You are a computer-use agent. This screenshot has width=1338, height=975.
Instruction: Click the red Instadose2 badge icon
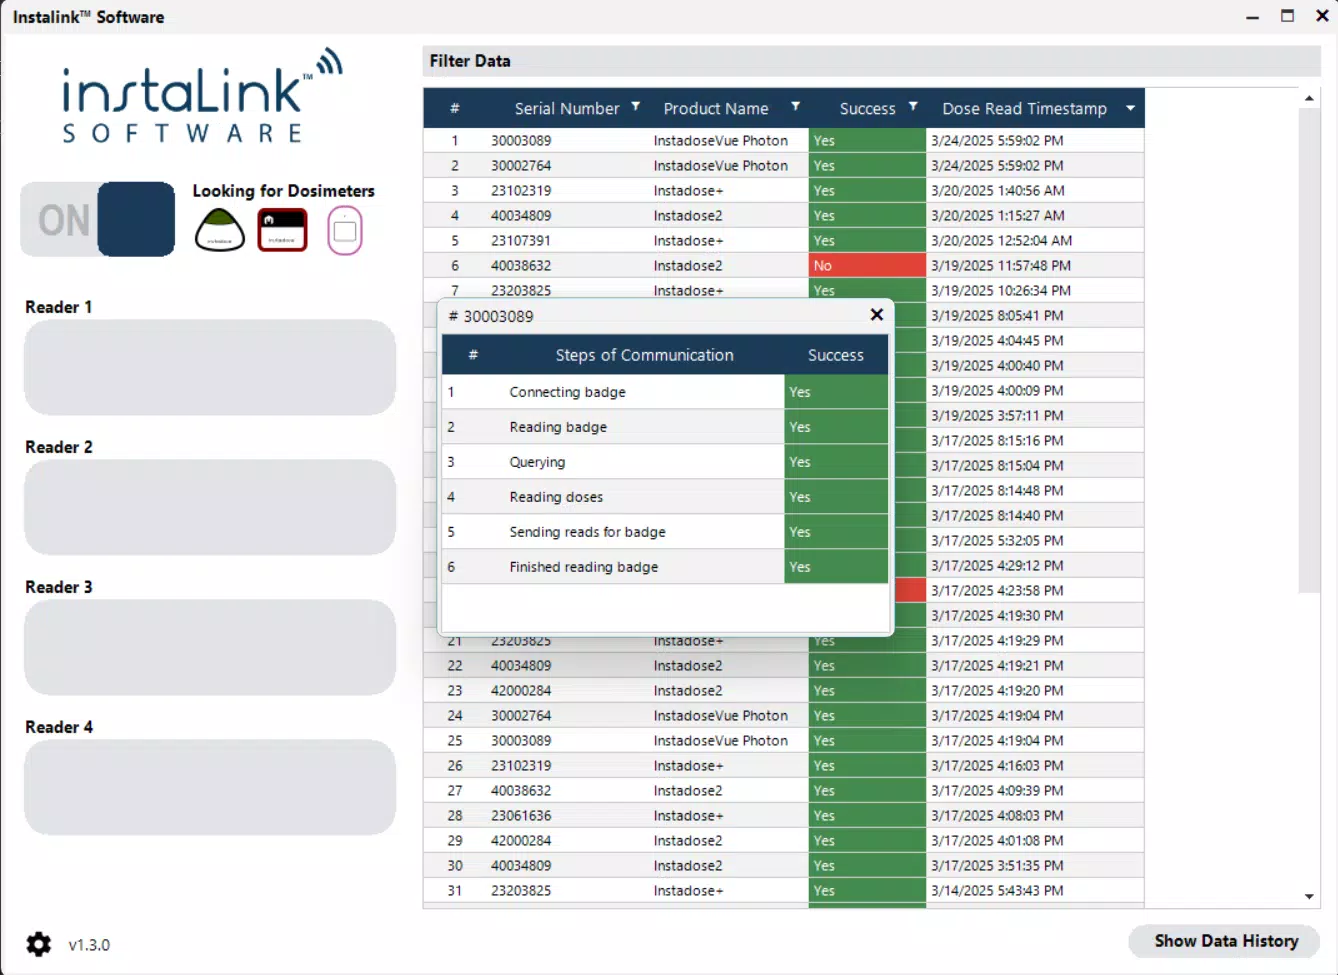click(283, 230)
